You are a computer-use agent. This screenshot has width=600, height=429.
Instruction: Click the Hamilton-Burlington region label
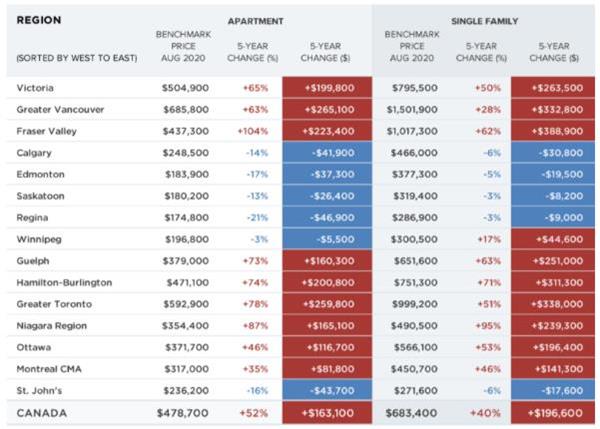tap(63, 282)
